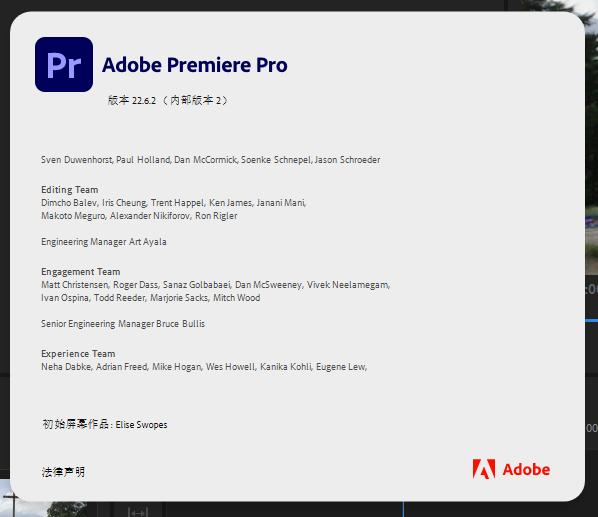The width and height of the screenshot is (598, 517).
Task: Click the Editing Team heading
Action: pos(70,189)
